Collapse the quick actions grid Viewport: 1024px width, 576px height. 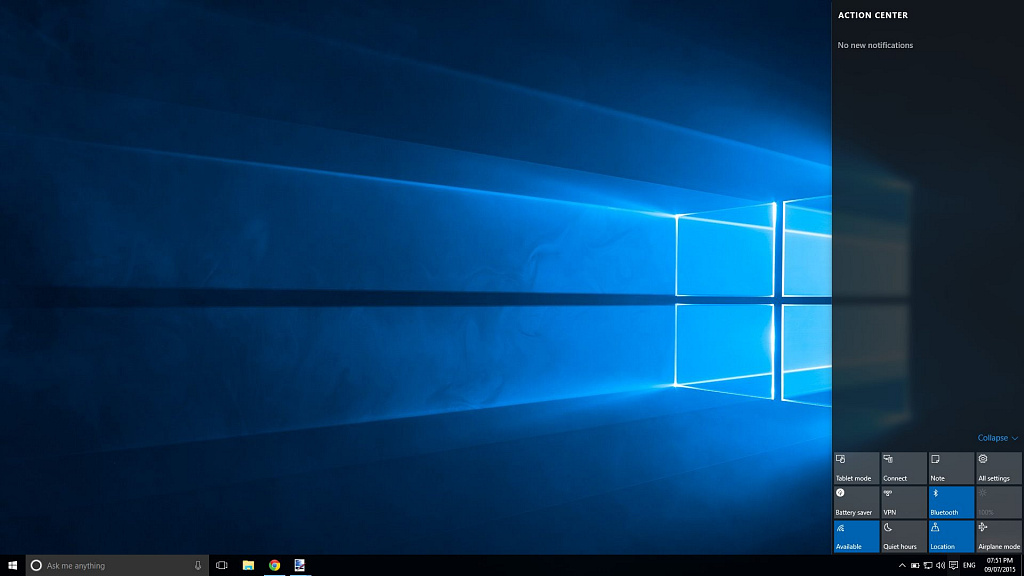coord(997,438)
